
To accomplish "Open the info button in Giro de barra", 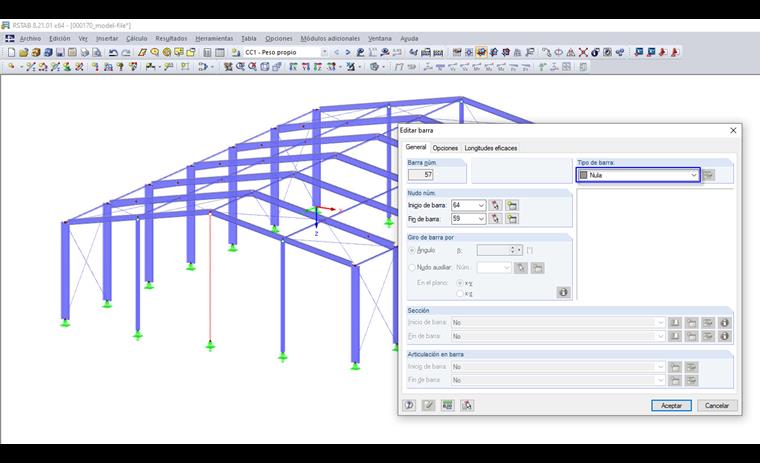I will (x=563, y=292).
